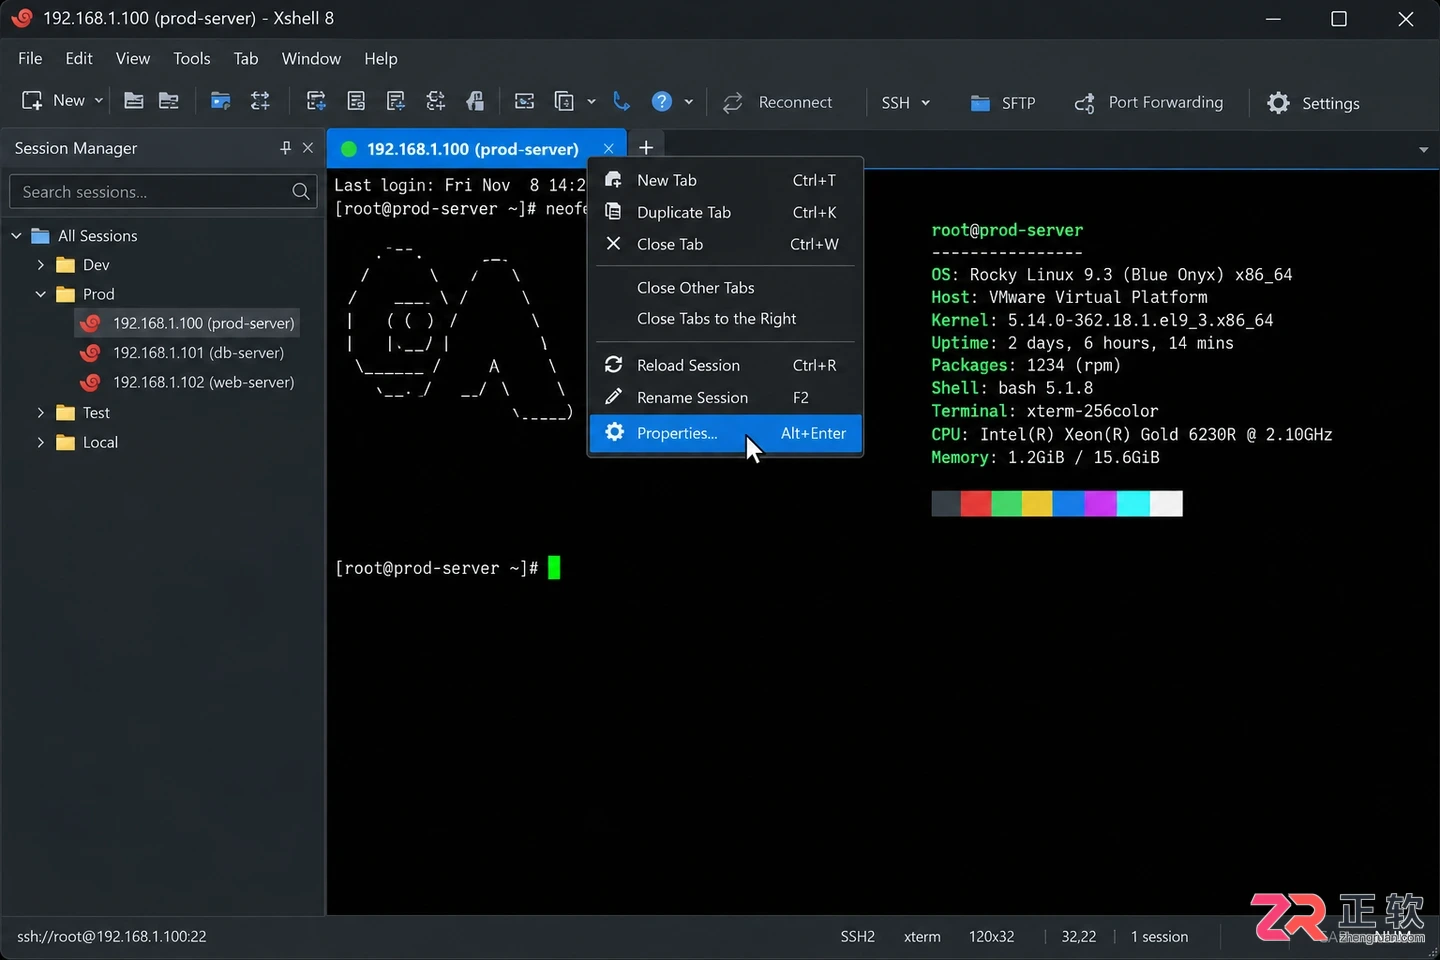Image resolution: width=1440 pixels, height=960 pixels.
Task: Click the blue phone handset toolbar icon
Action: (x=621, y=101)
